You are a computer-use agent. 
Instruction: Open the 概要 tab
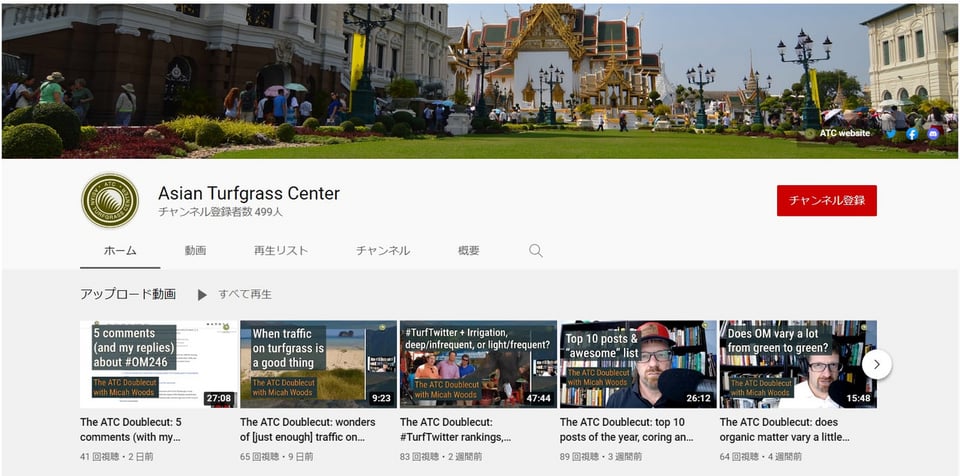click(x=469, y=251)
